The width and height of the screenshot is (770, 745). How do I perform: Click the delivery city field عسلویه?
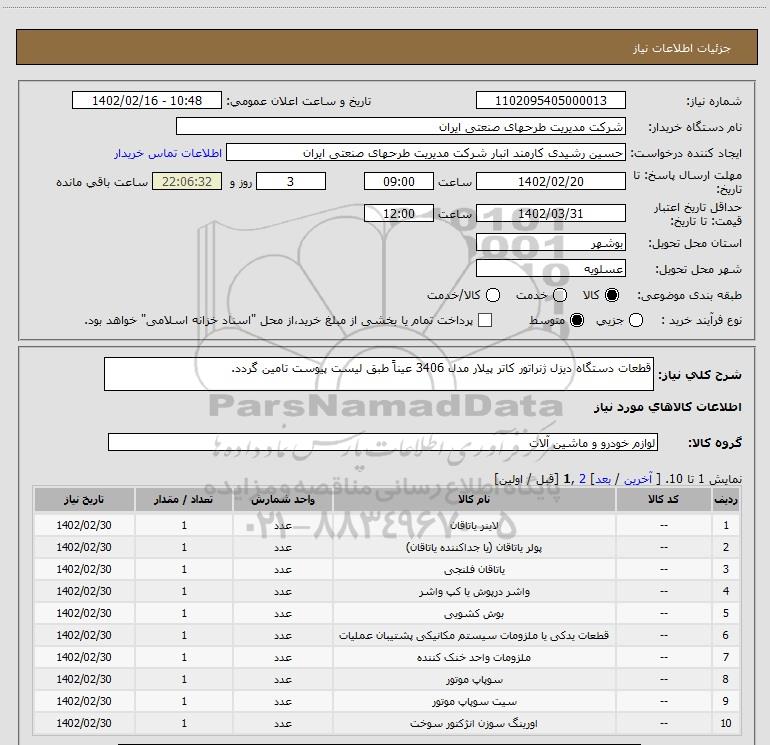[x=550, y=268]
